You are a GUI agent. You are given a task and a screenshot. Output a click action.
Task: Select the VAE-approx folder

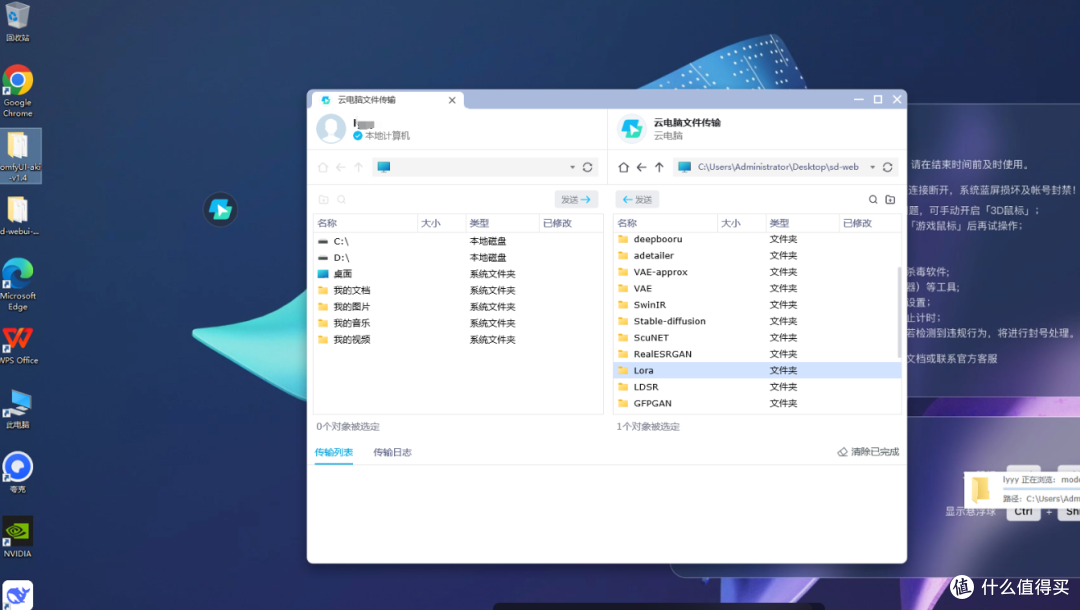pos(756,272)
